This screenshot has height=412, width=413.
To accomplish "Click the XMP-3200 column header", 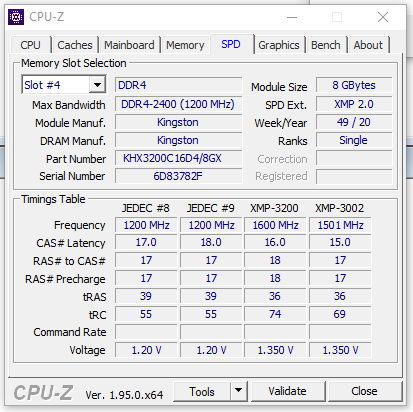I will (274, 208).
